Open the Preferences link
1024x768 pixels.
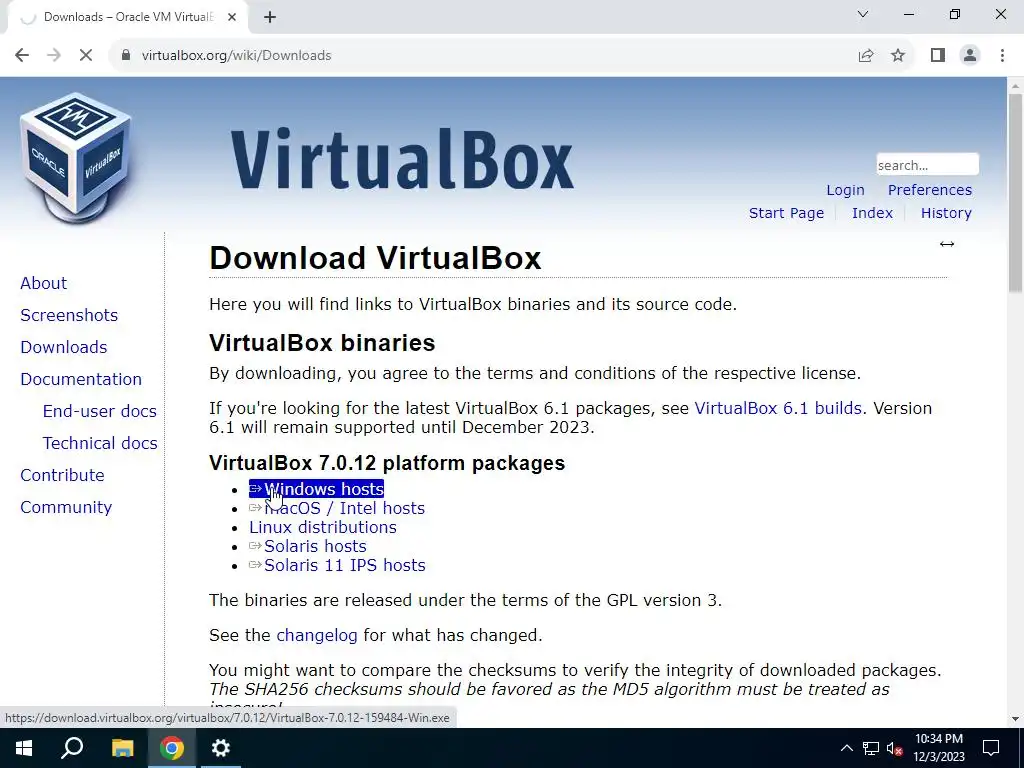(930, 190)
